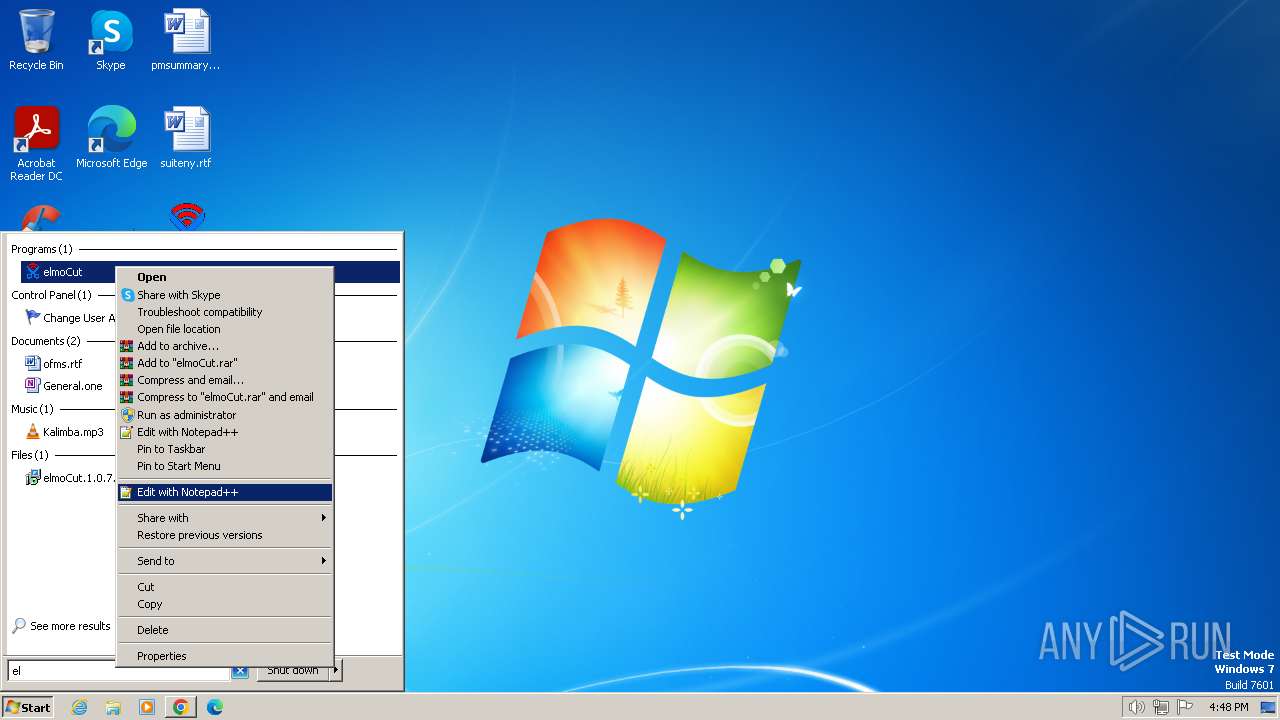Select Compress and email... entry

224,380
